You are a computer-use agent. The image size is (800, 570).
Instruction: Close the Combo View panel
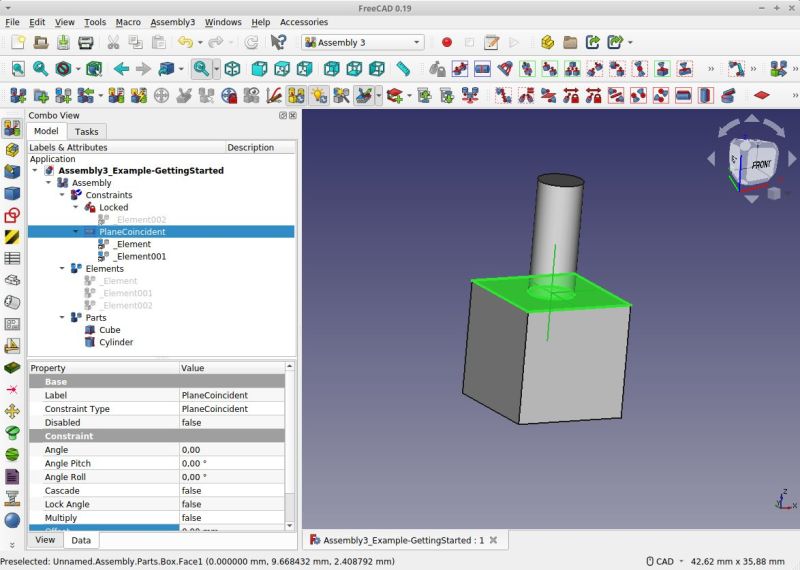click(x=292, y=115)
